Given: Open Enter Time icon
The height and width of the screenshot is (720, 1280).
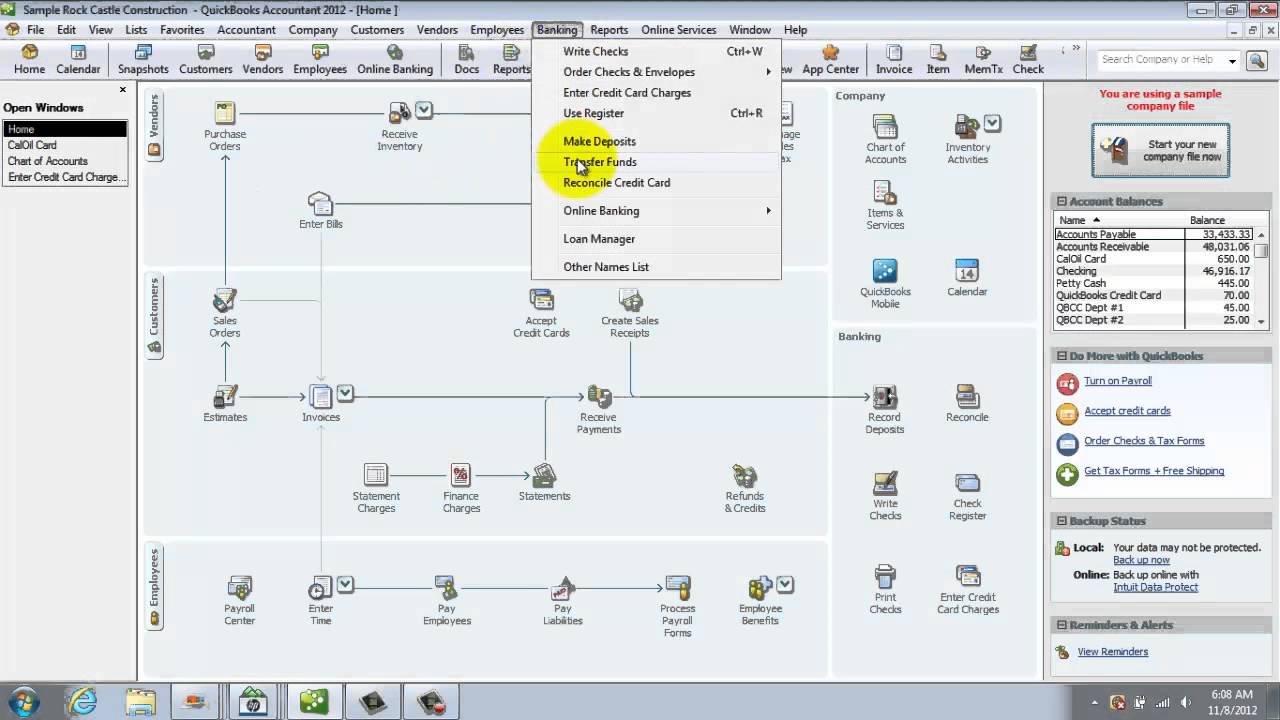Looking at the screenshot, I should point(320,587).
